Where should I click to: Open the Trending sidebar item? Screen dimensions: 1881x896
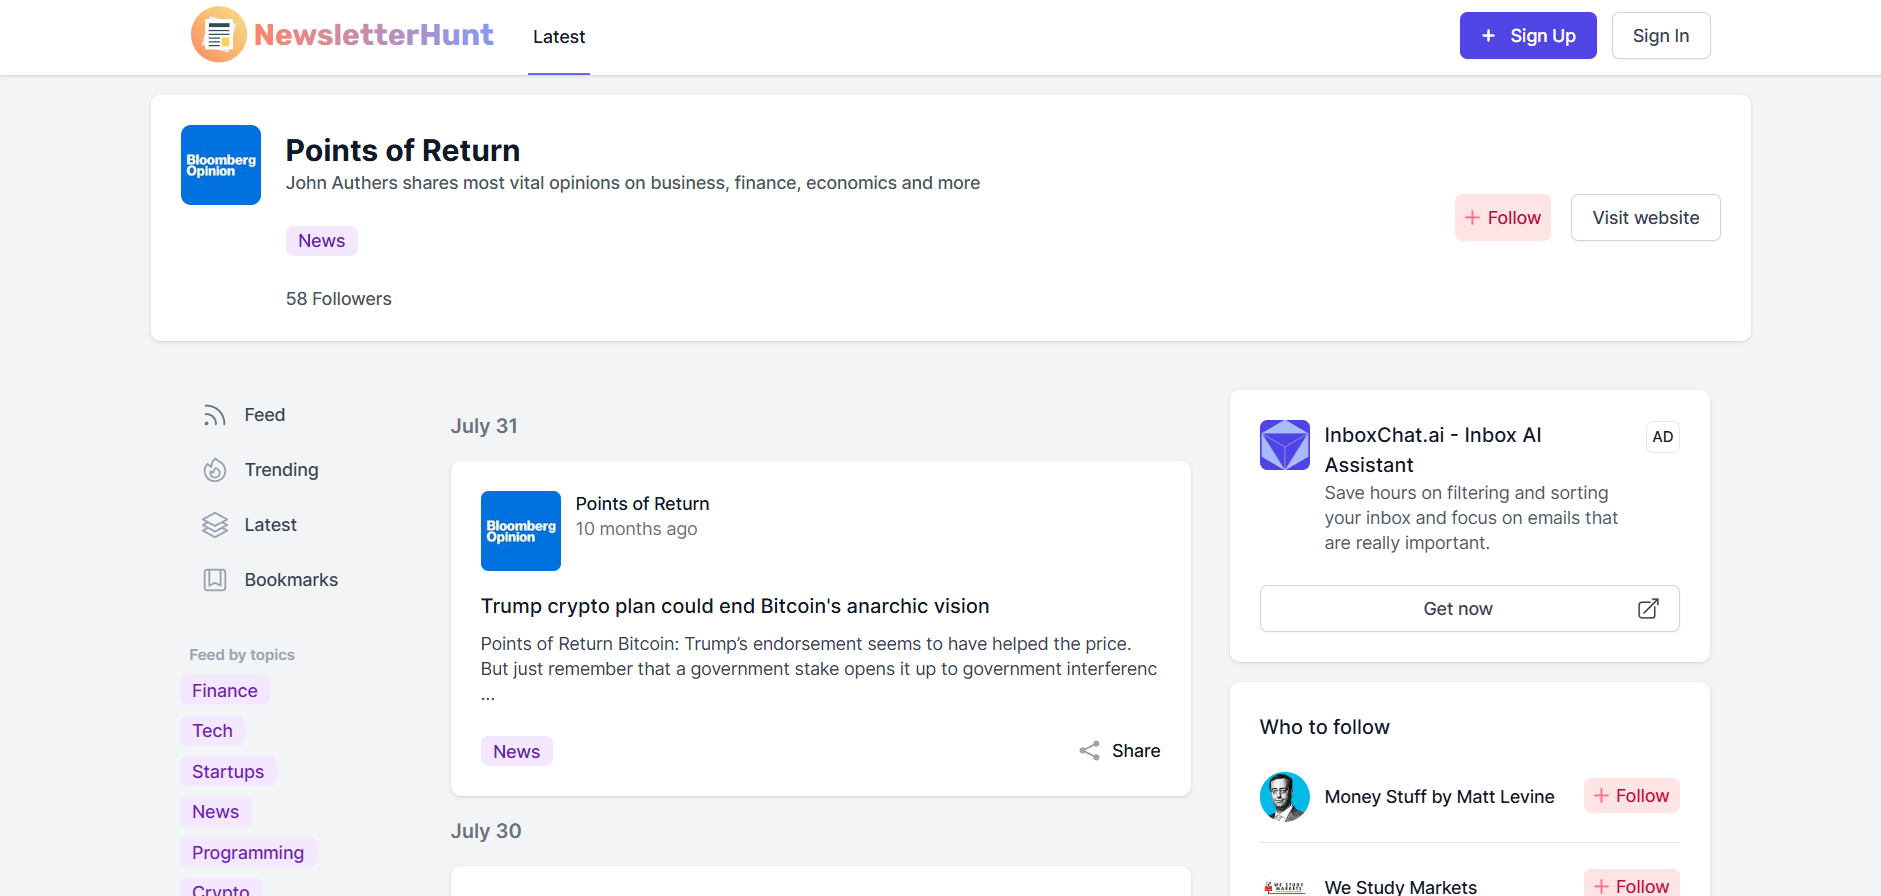(282, 470)
